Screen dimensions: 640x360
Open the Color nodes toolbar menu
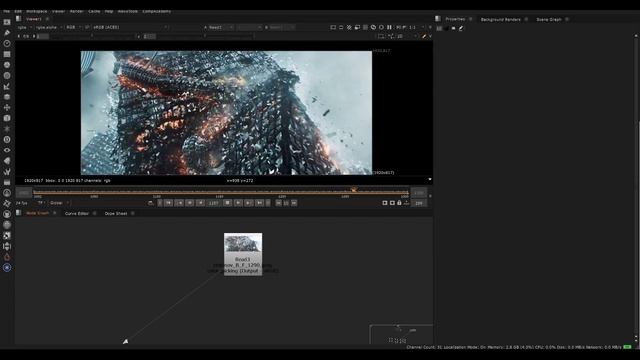[7, 64]
